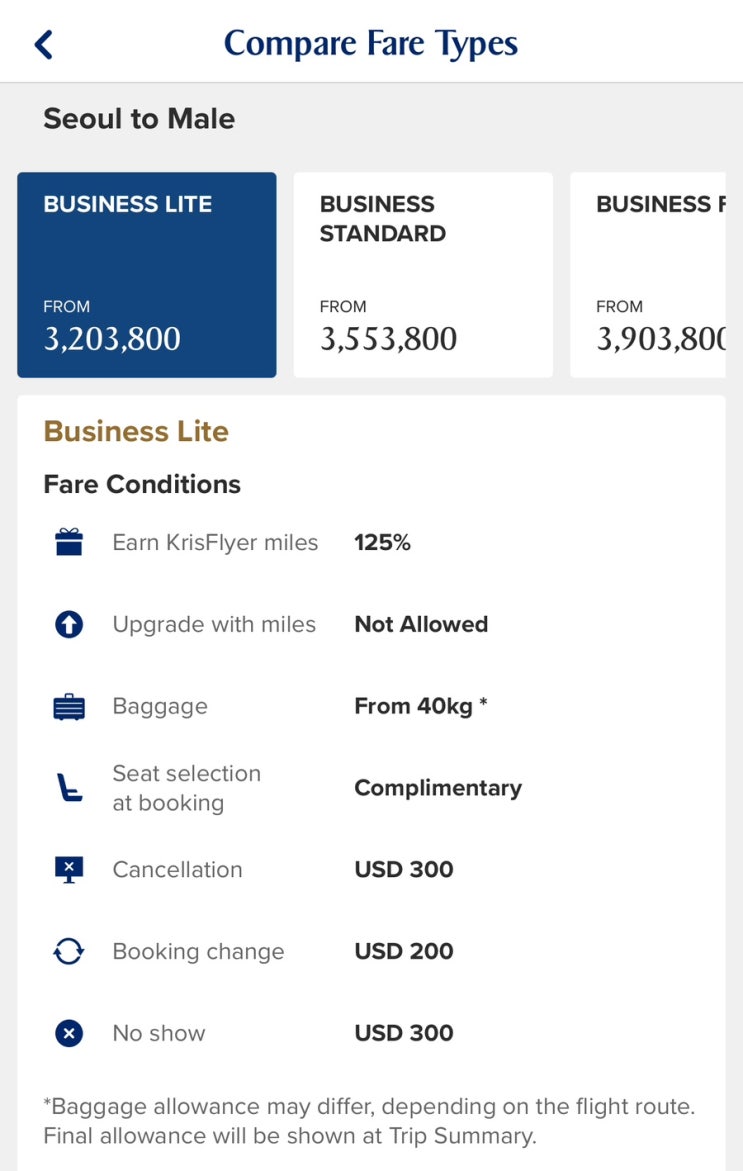Click the cancellation icon

69,870
